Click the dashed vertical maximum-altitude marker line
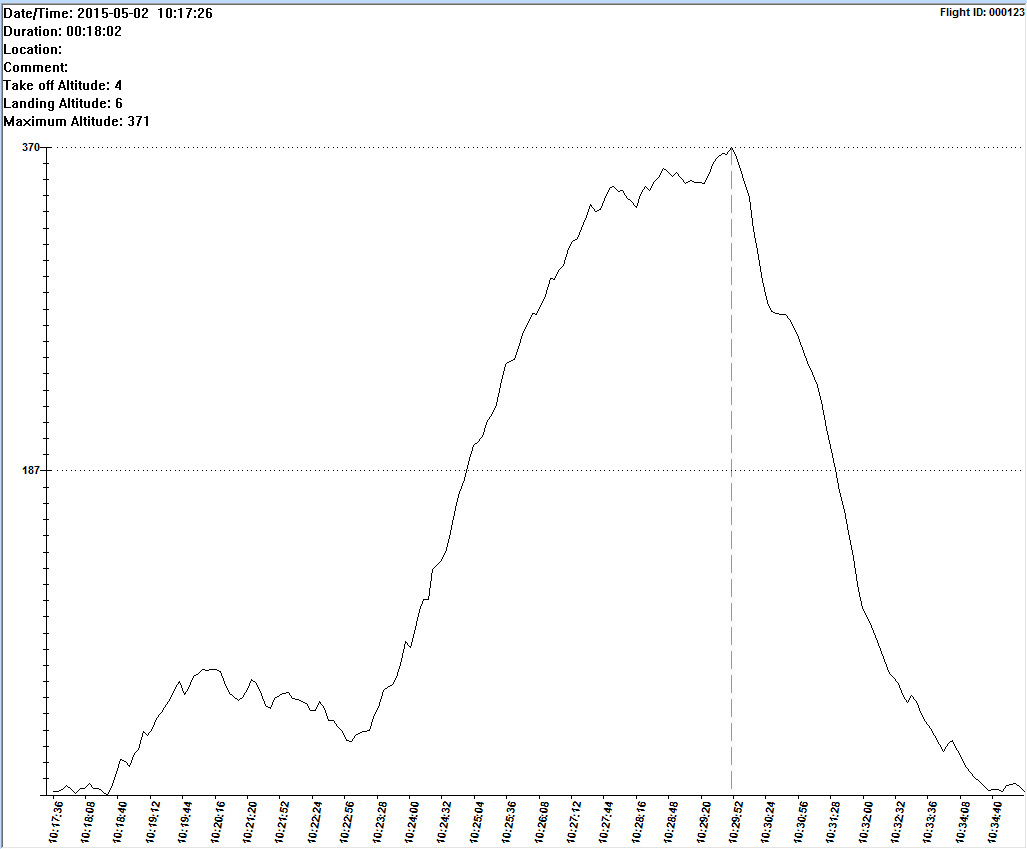 pos(732,500)
